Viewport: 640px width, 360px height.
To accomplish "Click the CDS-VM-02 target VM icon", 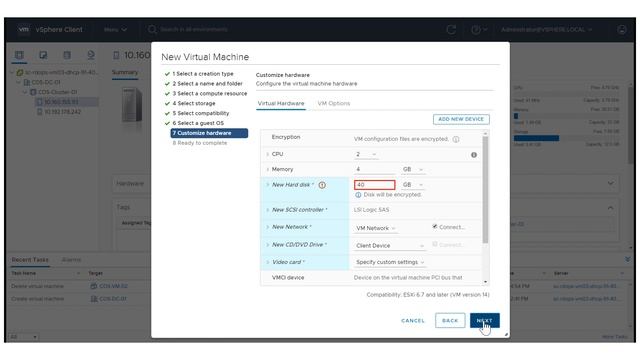I will coord(93,286).
